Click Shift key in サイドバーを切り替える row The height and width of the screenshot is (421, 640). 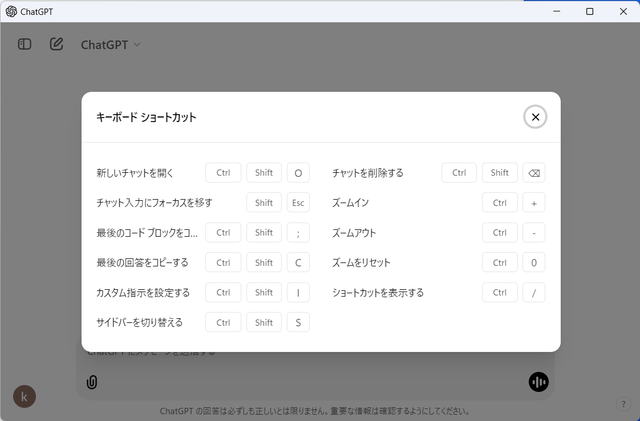click(264, 323)
